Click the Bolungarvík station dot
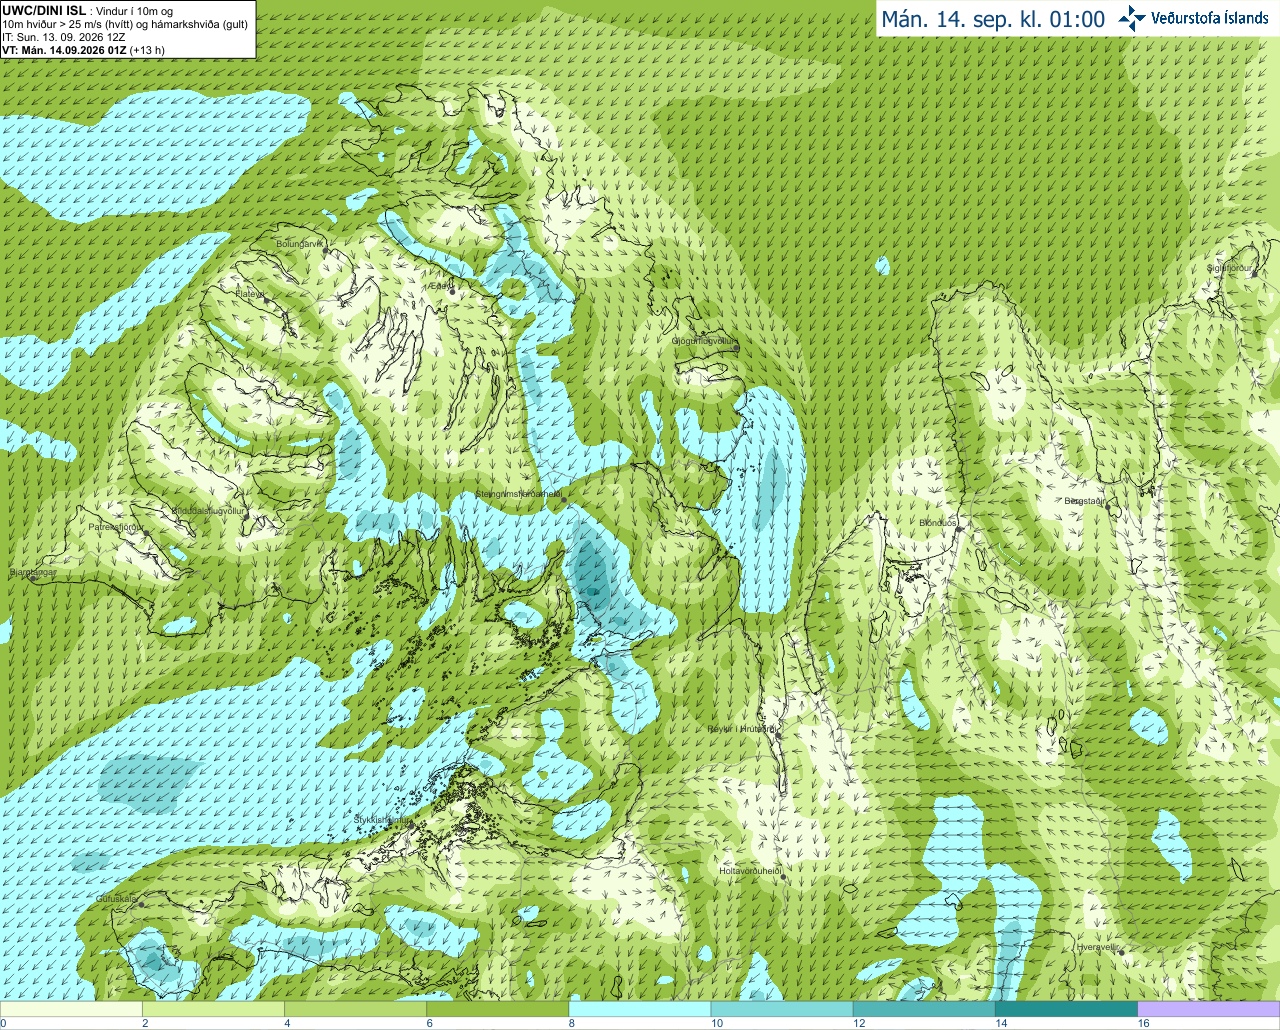 [x=325, y=250]
